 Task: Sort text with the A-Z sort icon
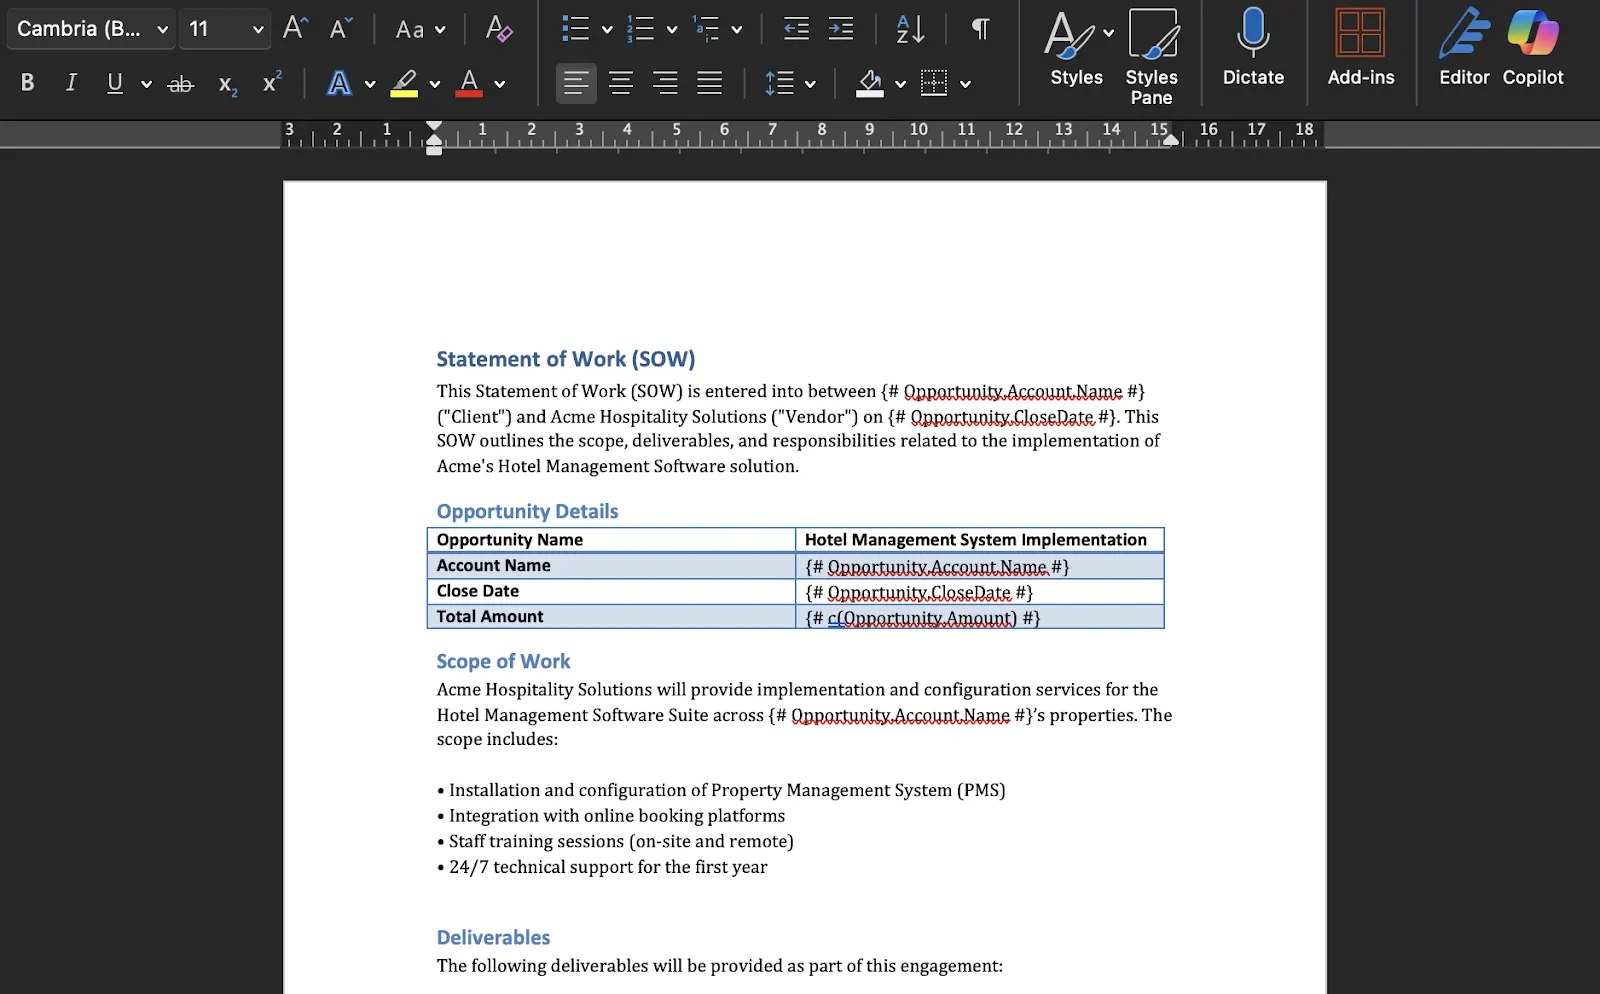click(910, 29)
